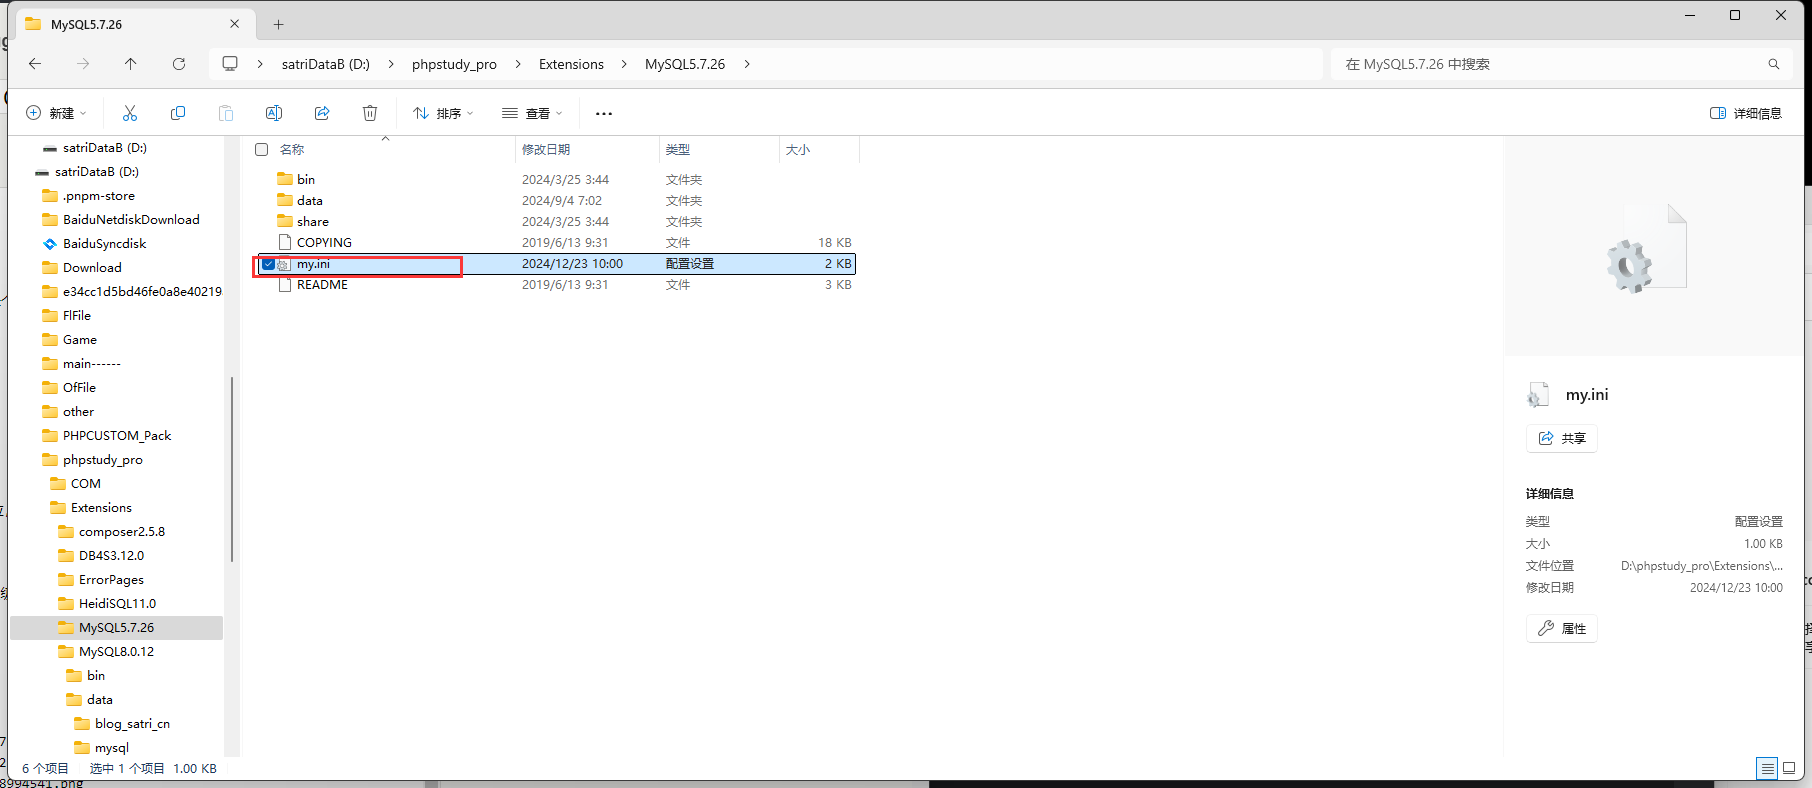Click the This PC monitor icon in address bar

230,64
